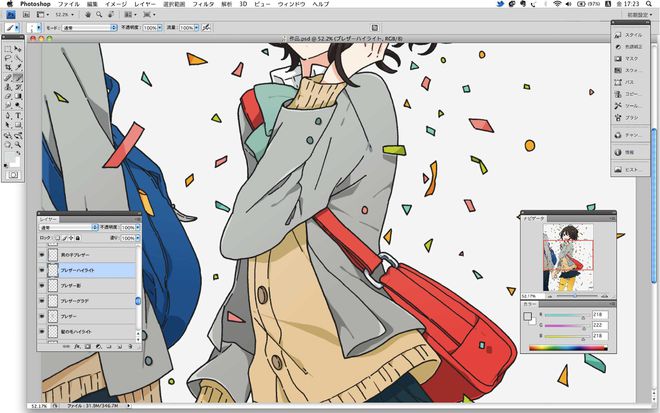Image resolution: width=660 pixels, height=413 pixels.
Task: Open the ウィンドウ menu
Action: pyautogui.click(x=291, y=4)
